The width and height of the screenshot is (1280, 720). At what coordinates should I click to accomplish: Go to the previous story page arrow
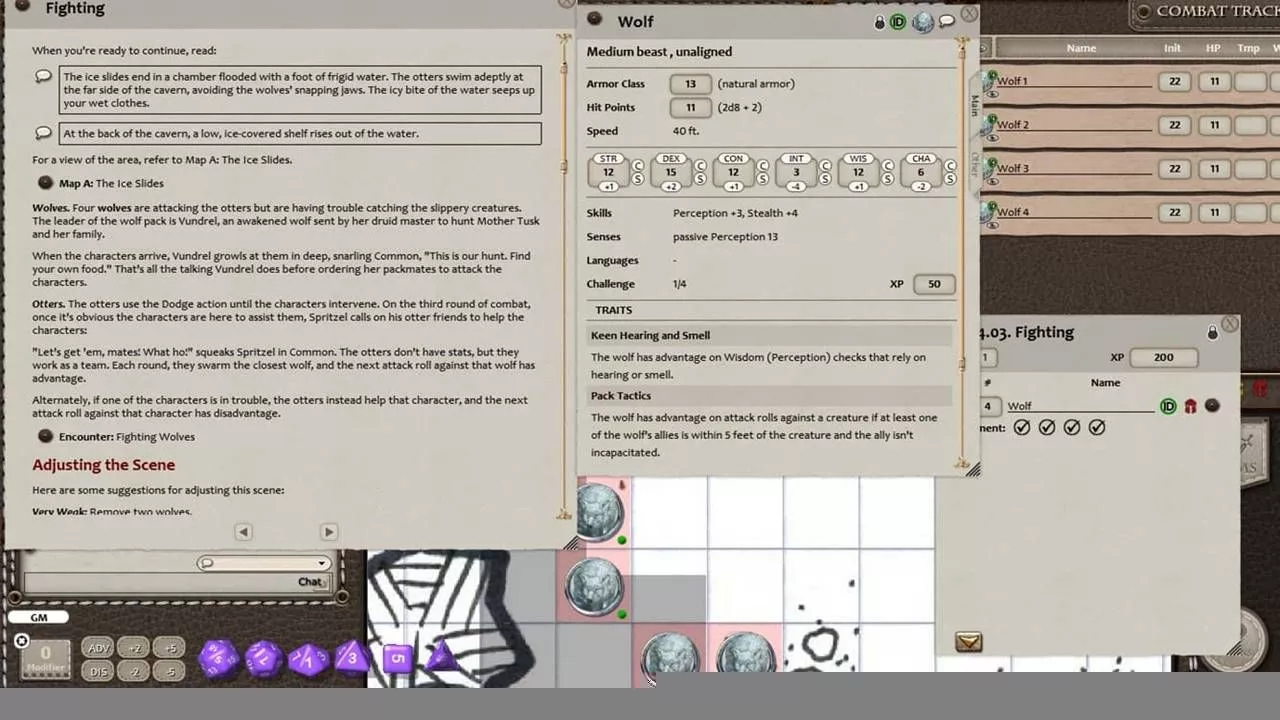pos(243,532)
